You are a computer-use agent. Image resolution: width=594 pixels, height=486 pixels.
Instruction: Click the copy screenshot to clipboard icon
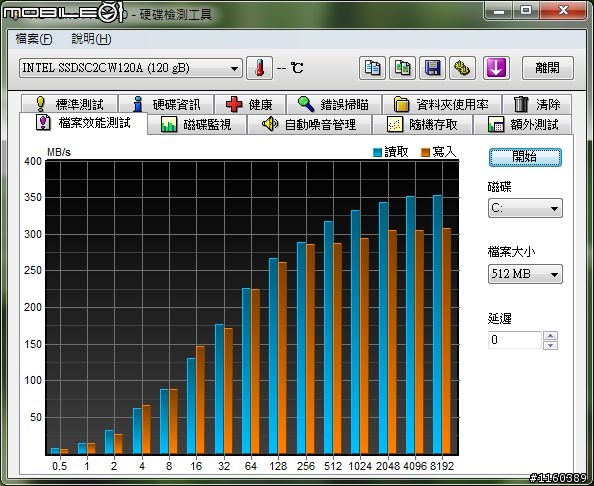[x=402, y=68]
